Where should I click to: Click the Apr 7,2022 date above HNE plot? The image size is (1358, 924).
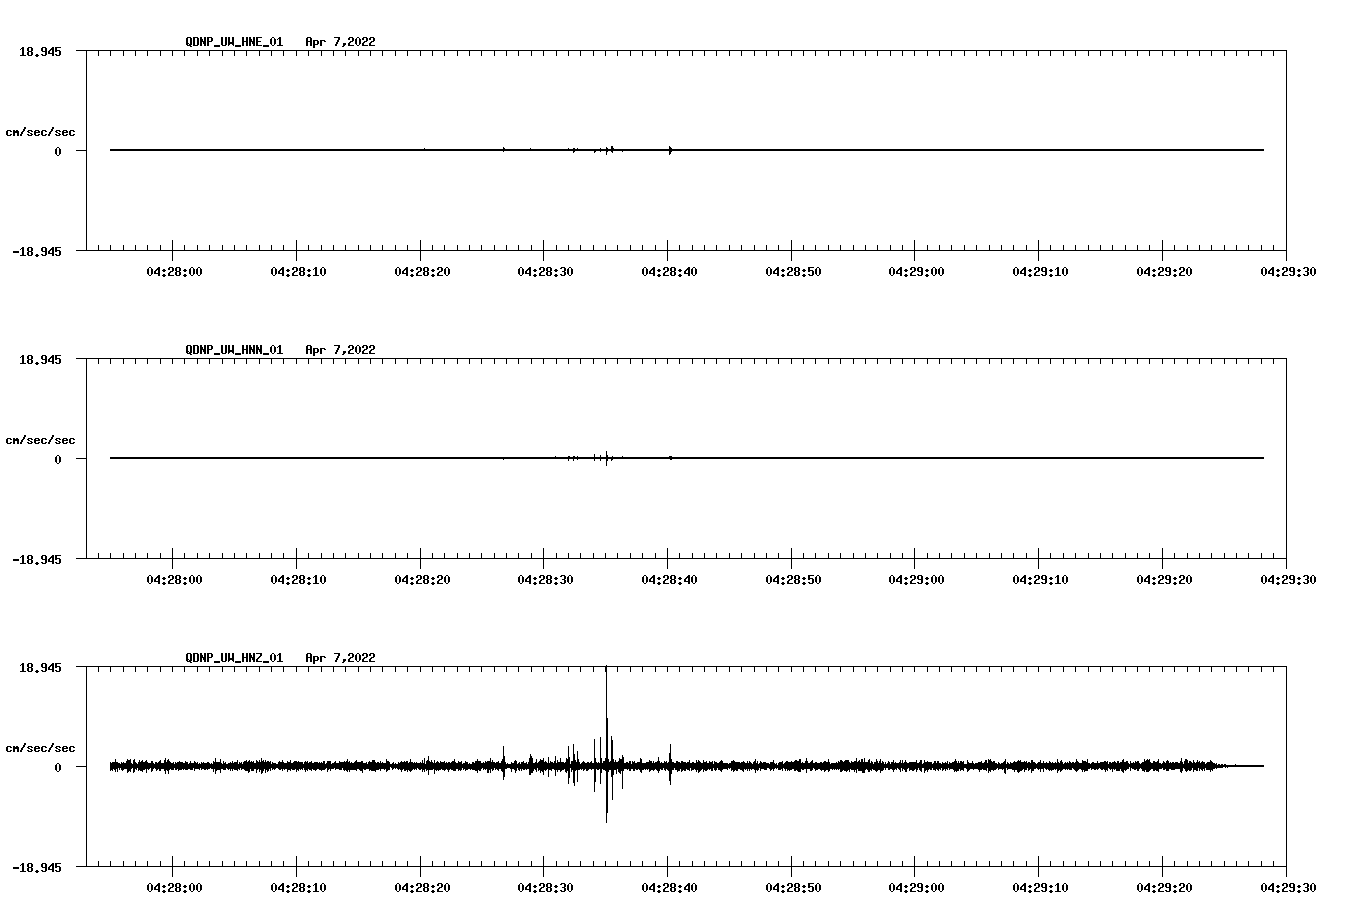click(340, 42)
